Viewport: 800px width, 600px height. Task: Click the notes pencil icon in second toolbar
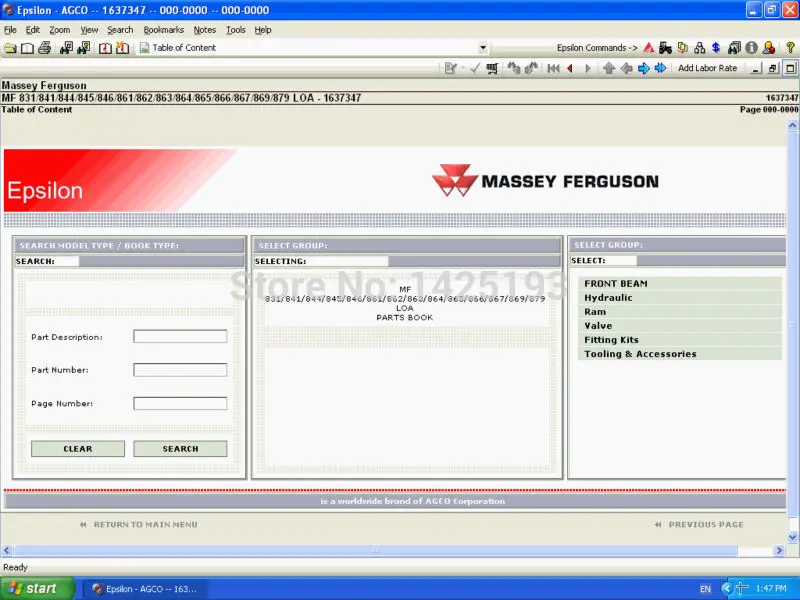click(450, 68)
